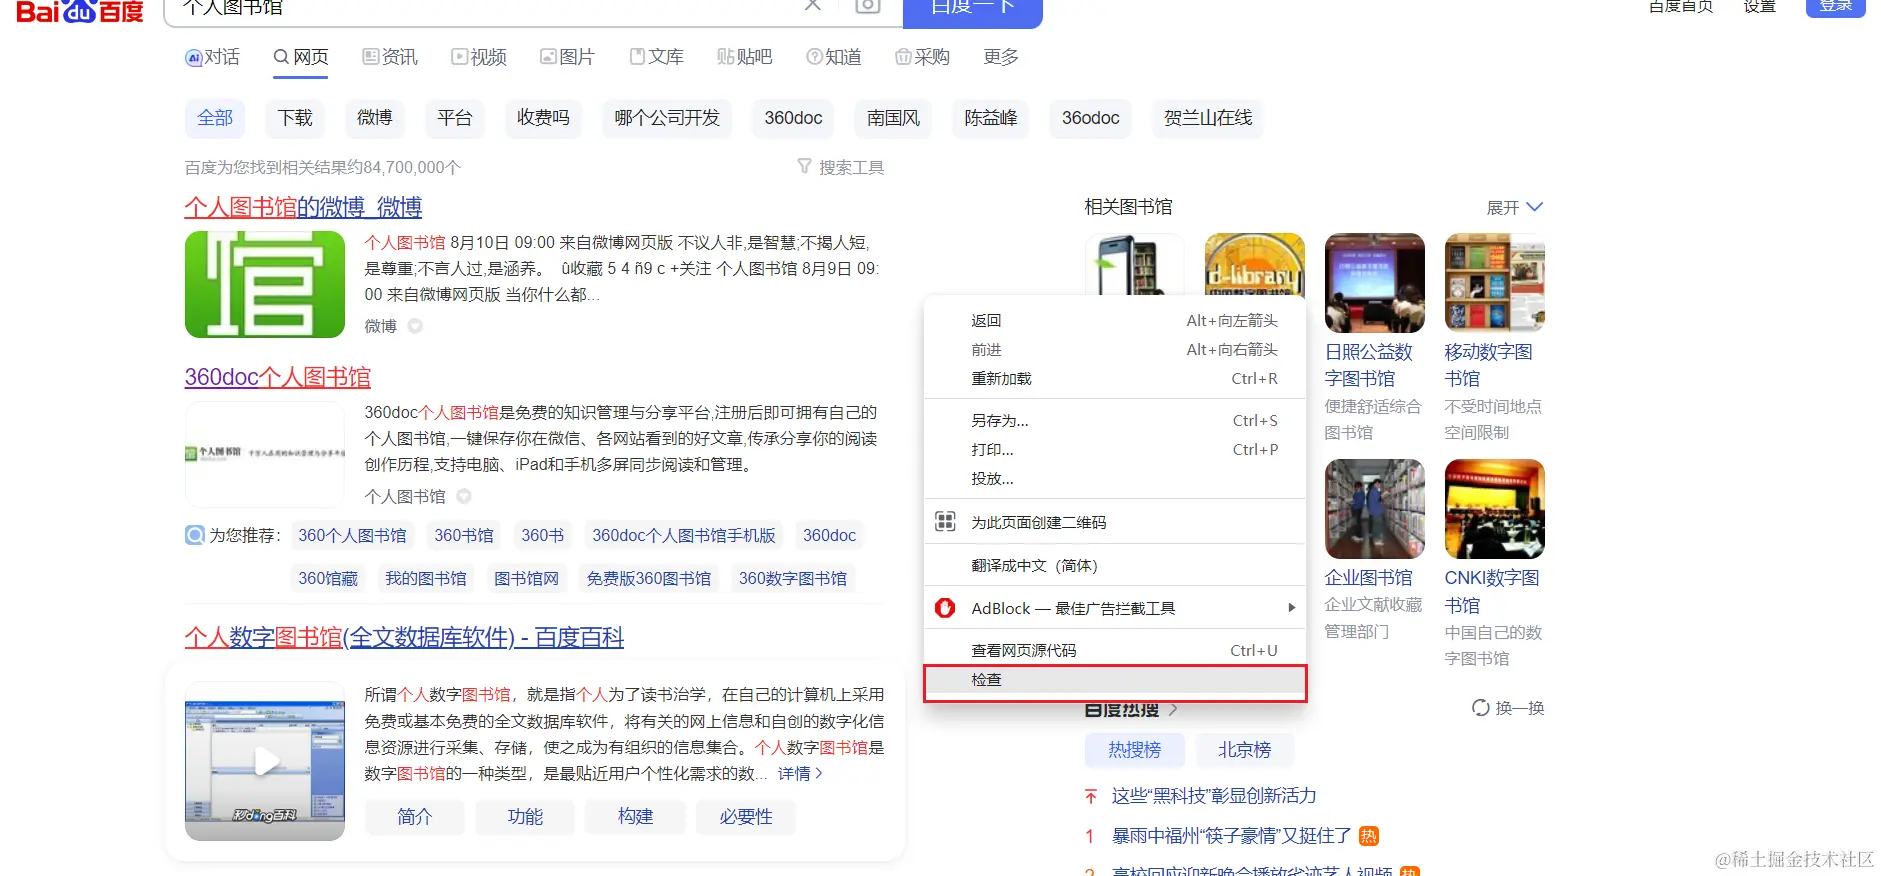Screen dimensions: 1881x876
Task: Choose 翻译成中文 (简体) menu entry
Action: pos(1114,566)
